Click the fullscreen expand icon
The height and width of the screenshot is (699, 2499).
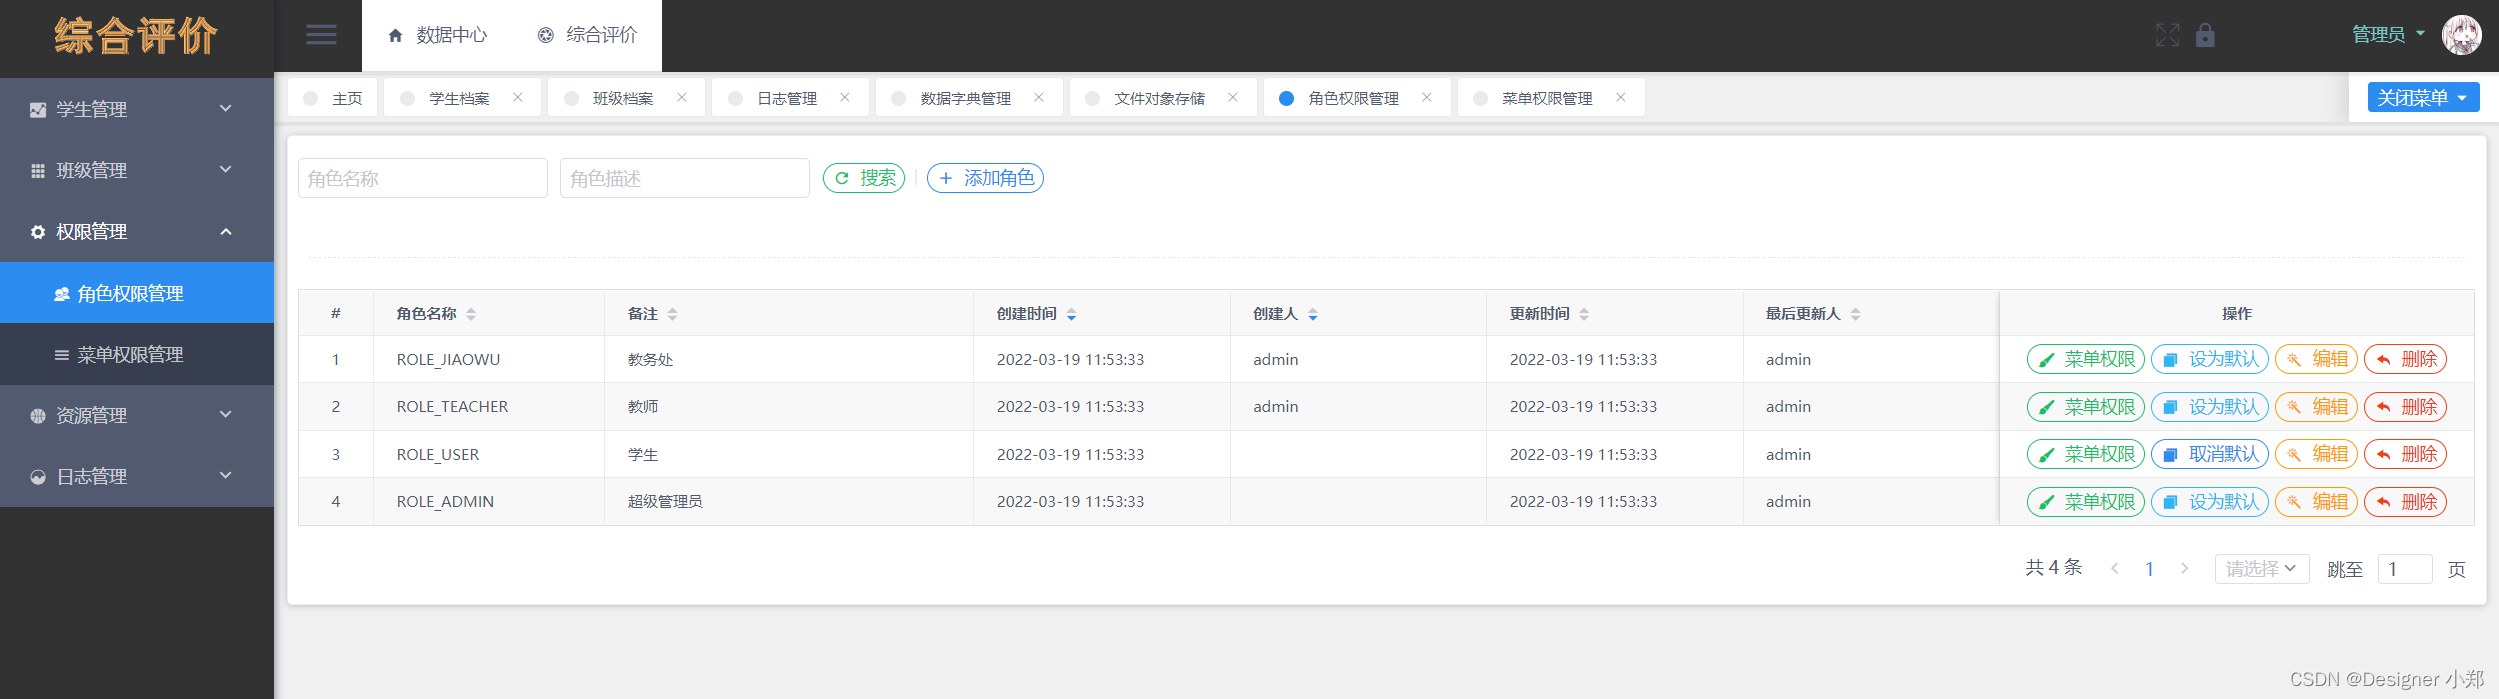point(2167,35)
